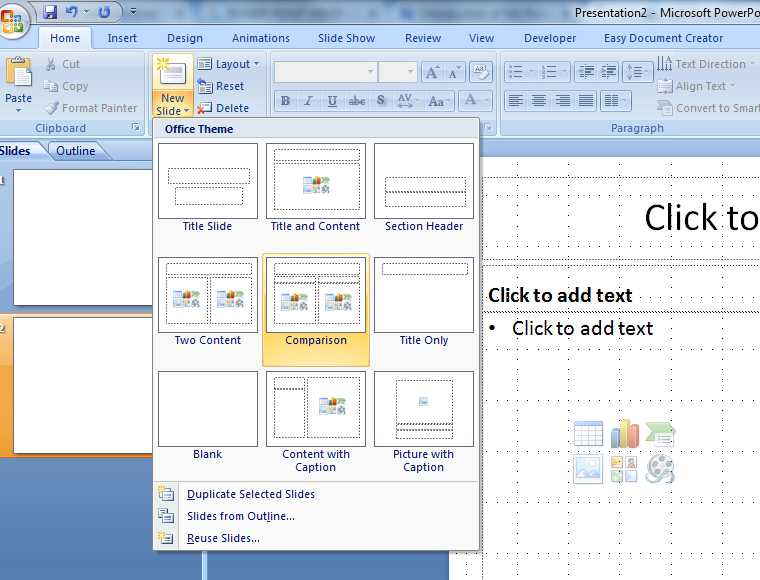The image size is (760, 580).
Task: Click the Insert Table icon in the placeholder
Action: click(x=588, y=434)
